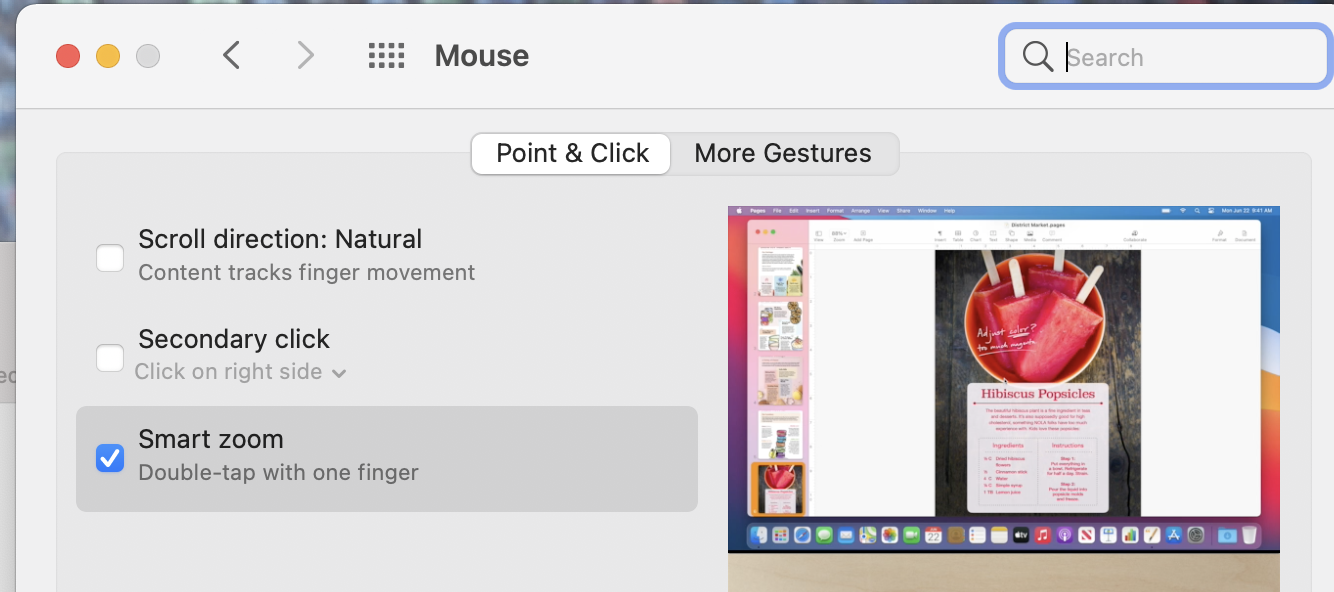Select the Media icon in the Pages preview toolbar

1028,234
